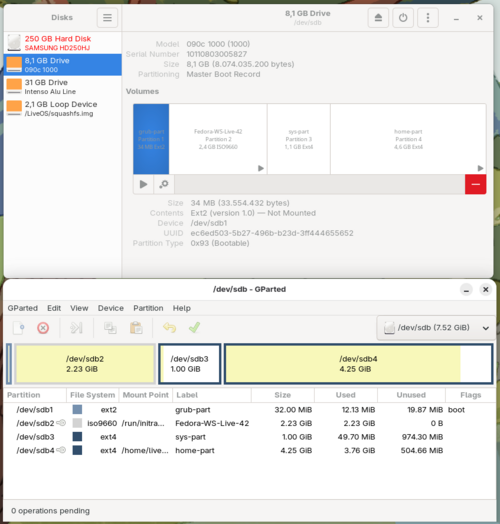Select home-part Partition 4 volume block
The height and width of the screenshot is (524, 500).
408,139
